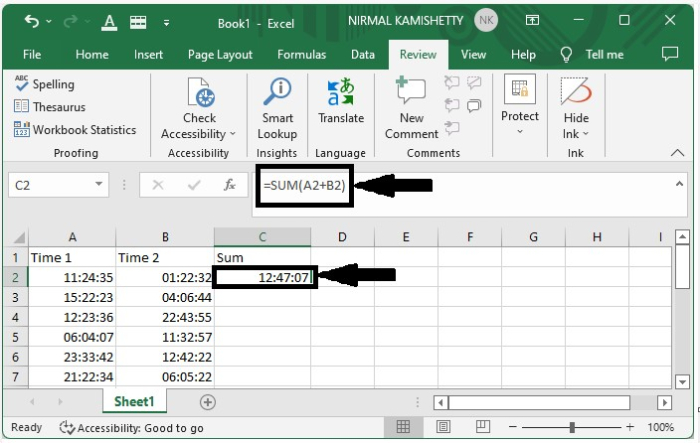The height and width of the screenshot is (443, 700).
Task: Click Show All Comments icon
Action: click(474, 105)
